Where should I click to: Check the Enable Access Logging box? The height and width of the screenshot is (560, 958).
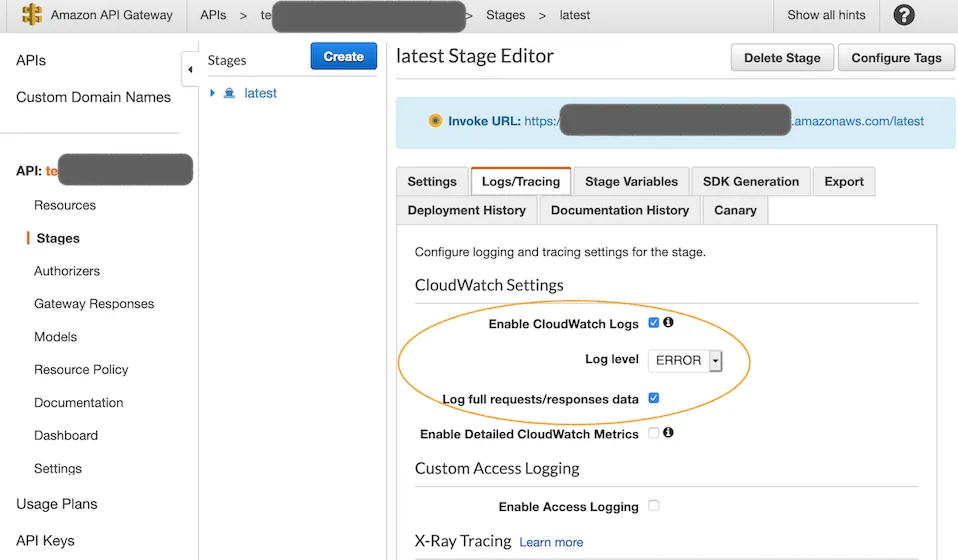coord(654,506)
